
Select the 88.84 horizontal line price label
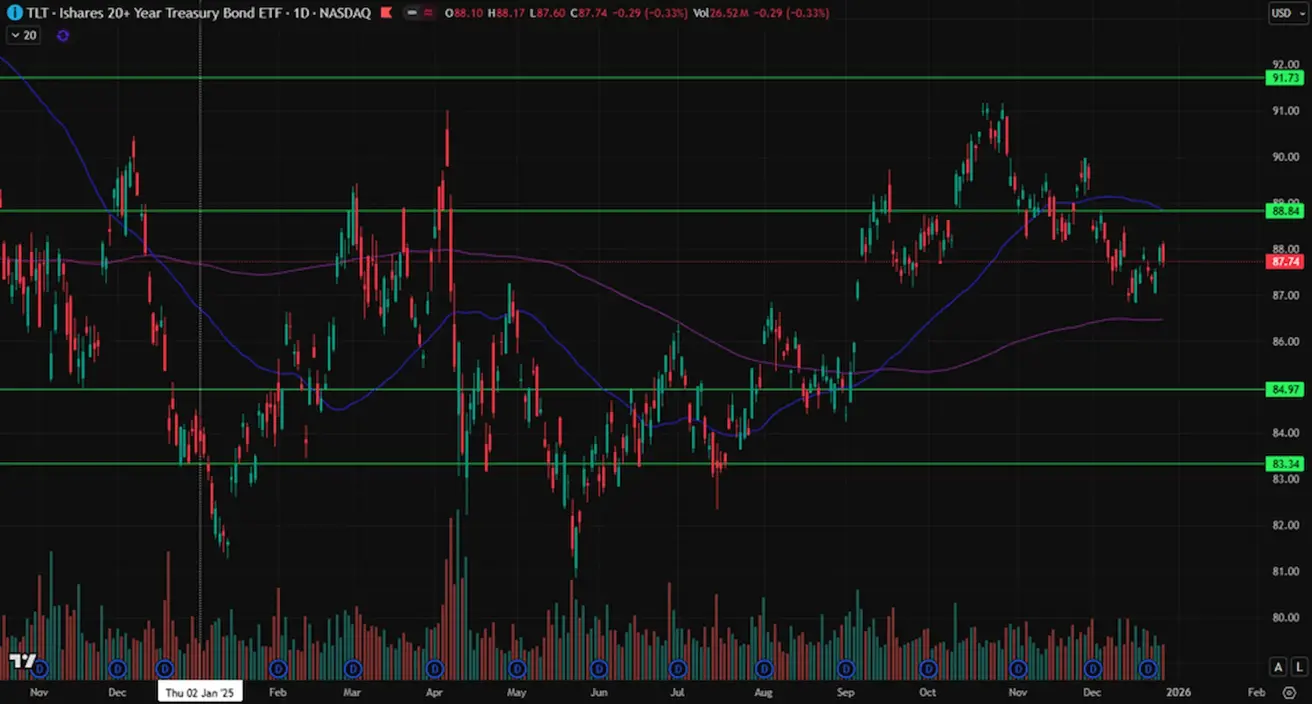tap(1285, 212)
